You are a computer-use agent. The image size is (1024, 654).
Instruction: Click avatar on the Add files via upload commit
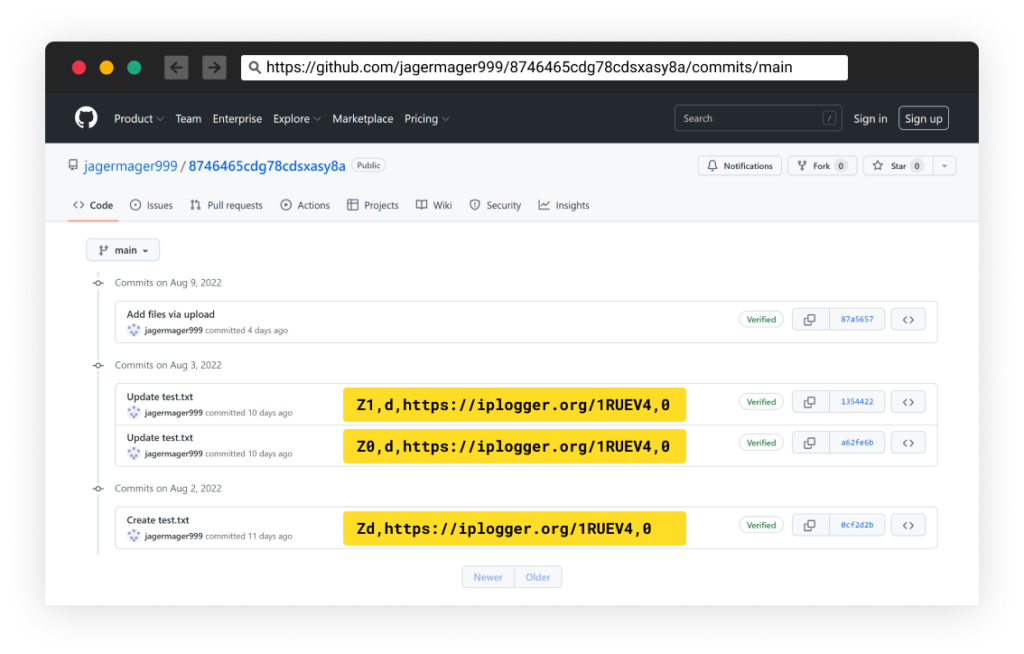click(134, 330)
